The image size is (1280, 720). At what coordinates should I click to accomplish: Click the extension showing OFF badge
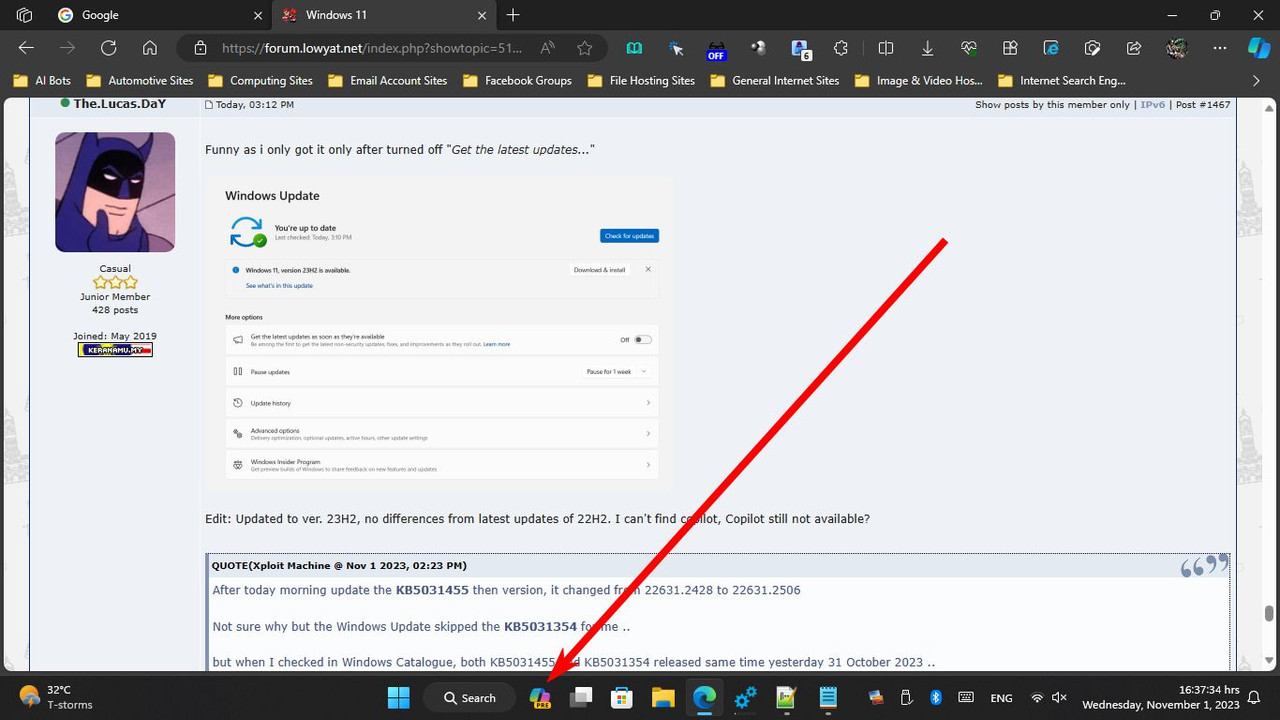click(716, 49)
